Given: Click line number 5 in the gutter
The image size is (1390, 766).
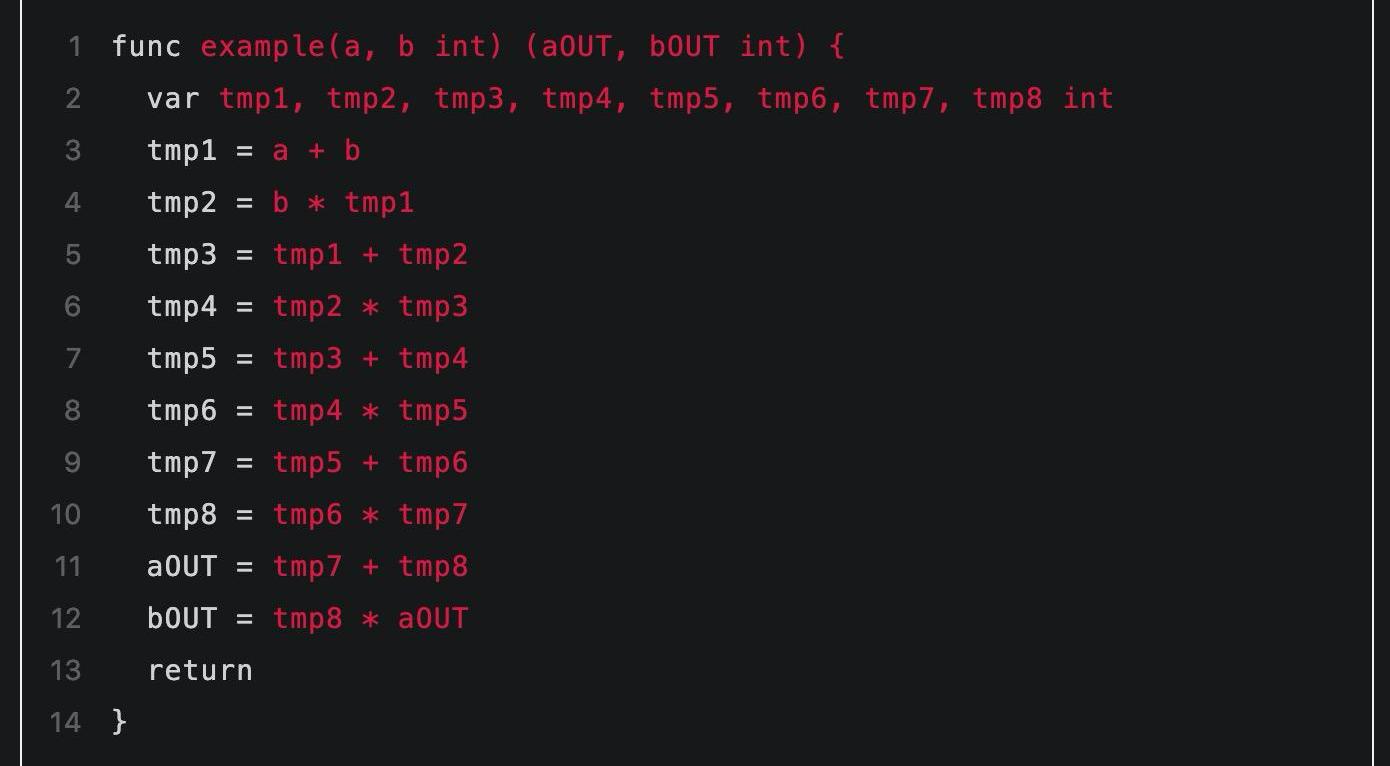Looking at the screenshot, I should point(72,255).
